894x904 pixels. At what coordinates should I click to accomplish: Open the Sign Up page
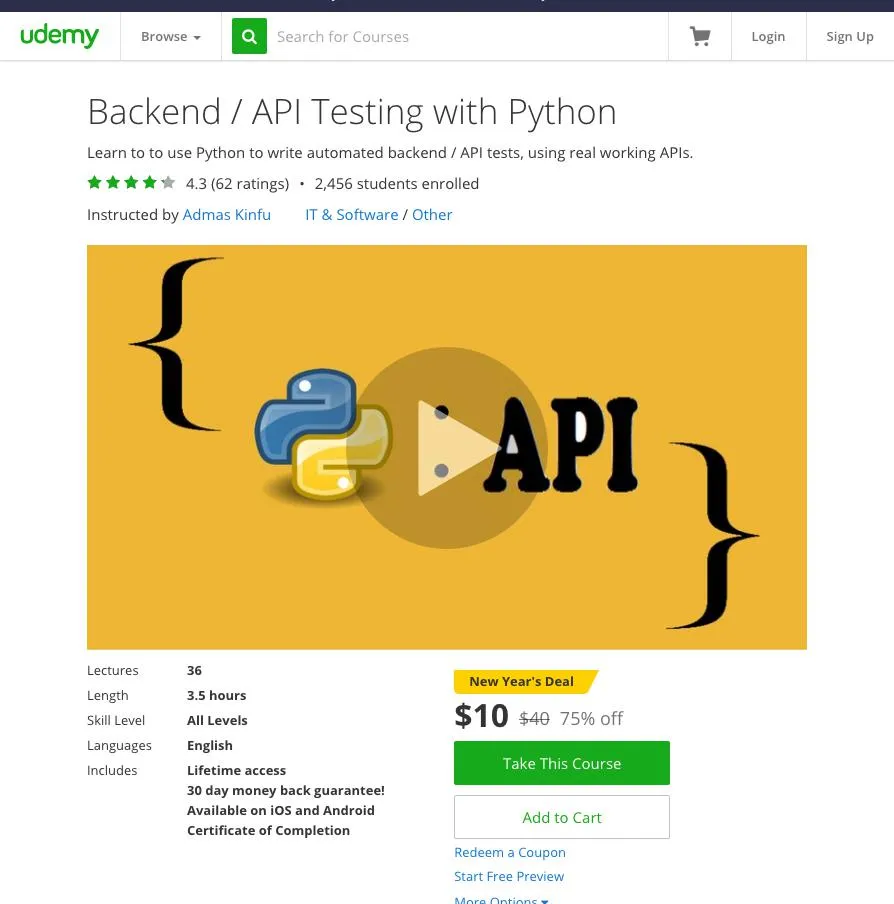[x=849, y=37]
